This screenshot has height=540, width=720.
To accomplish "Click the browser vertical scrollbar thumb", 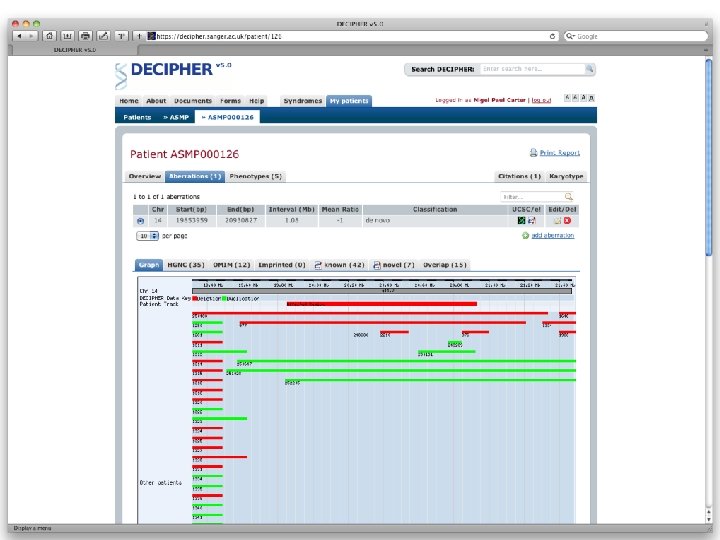I will coord(709,156).
